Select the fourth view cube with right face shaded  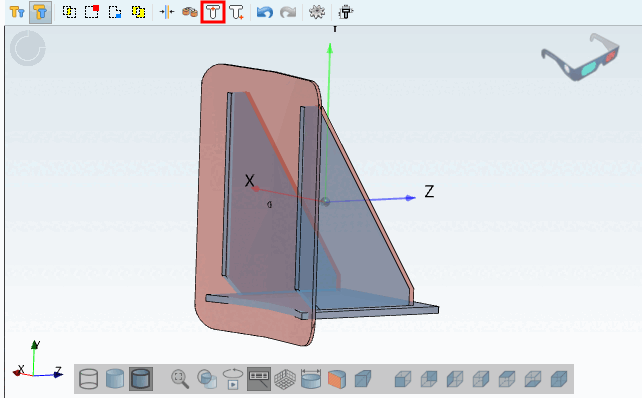pos(481,379)
